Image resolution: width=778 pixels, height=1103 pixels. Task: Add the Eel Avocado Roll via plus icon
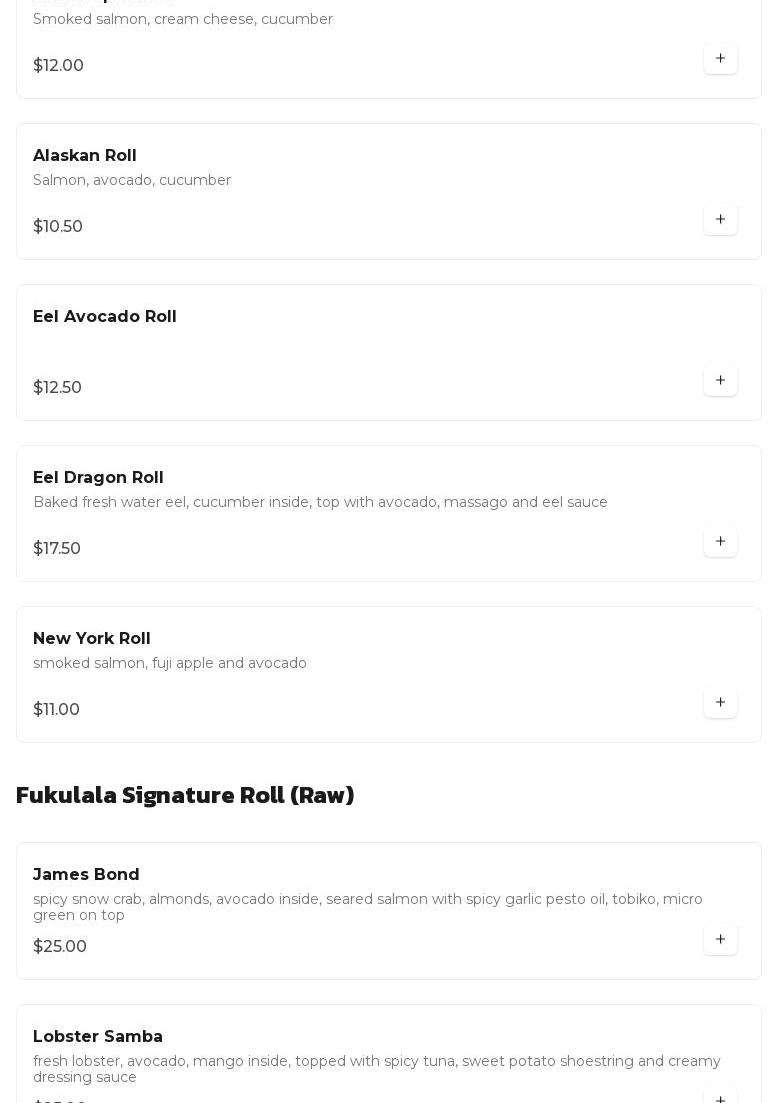click(x=720, y=381)
